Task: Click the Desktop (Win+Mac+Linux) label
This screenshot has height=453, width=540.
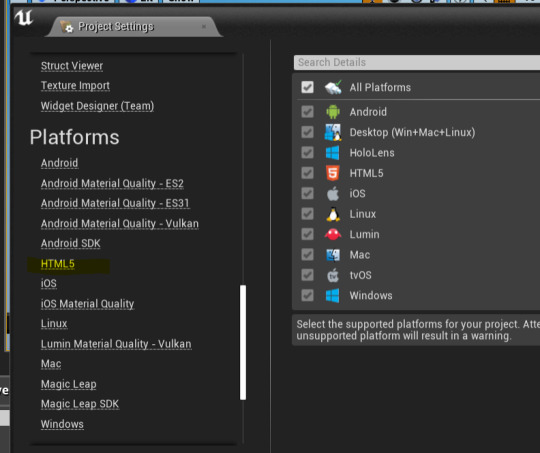Action: click(412, 133)
